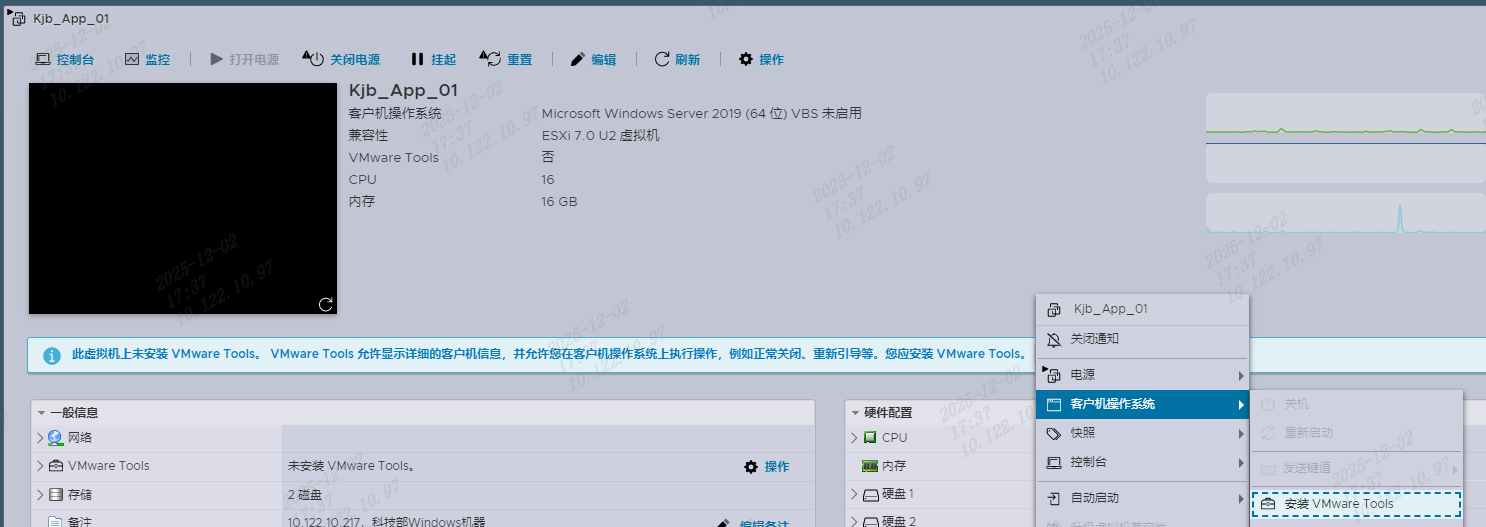The width and height of the screenshot is (1486, 527).
Task: Expand the CPU hardware row
Action: coord(855,438)
